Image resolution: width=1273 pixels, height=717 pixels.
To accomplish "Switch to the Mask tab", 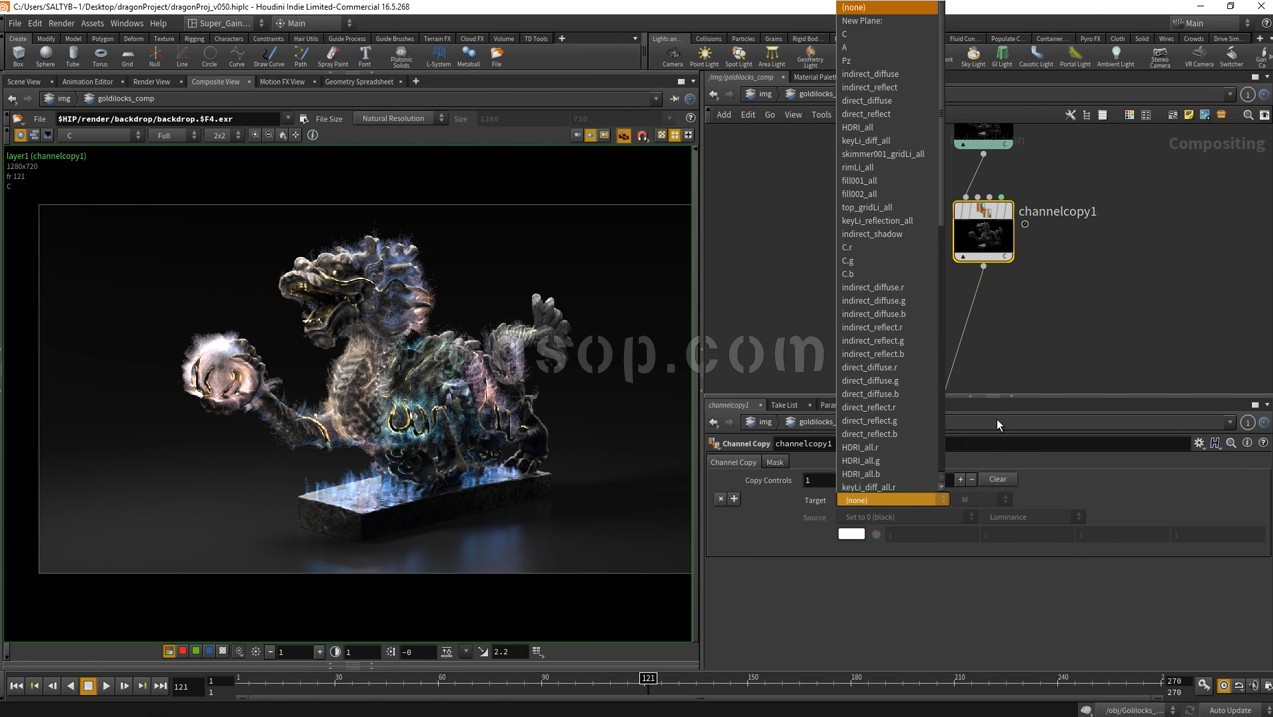I will [x=775, y=462].
